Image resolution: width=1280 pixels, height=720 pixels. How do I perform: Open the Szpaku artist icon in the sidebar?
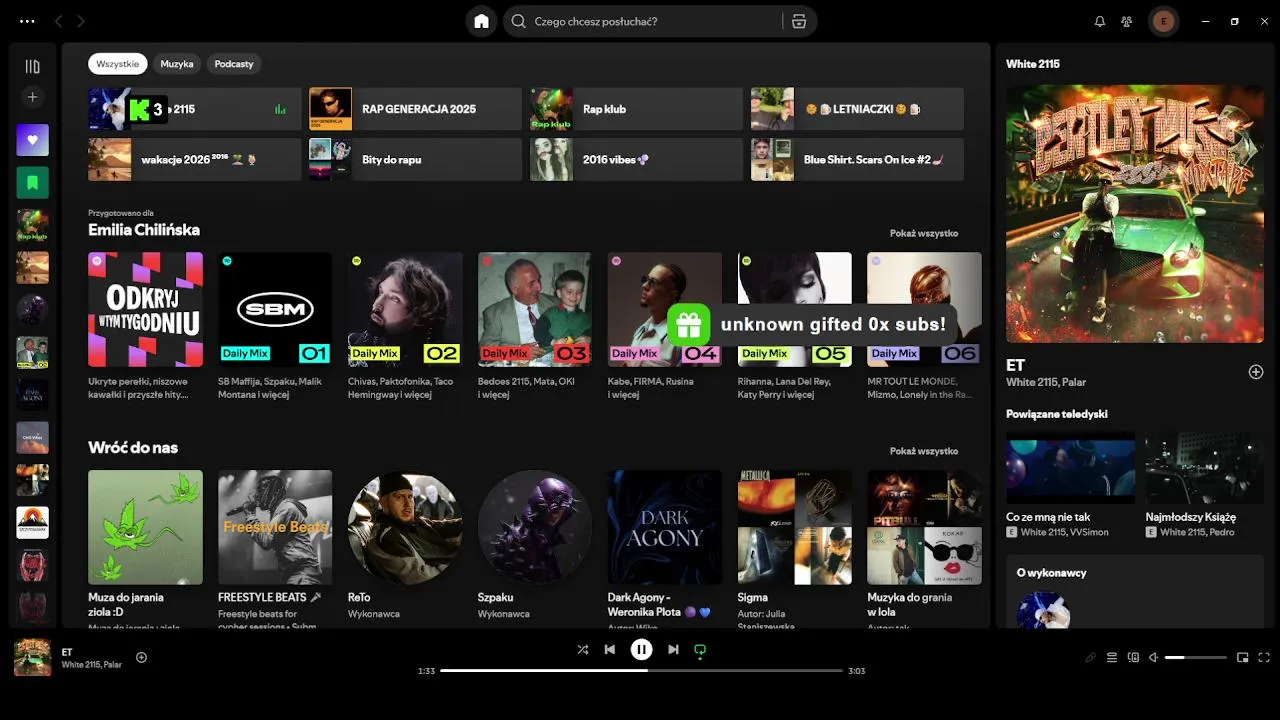click(32, 309)
